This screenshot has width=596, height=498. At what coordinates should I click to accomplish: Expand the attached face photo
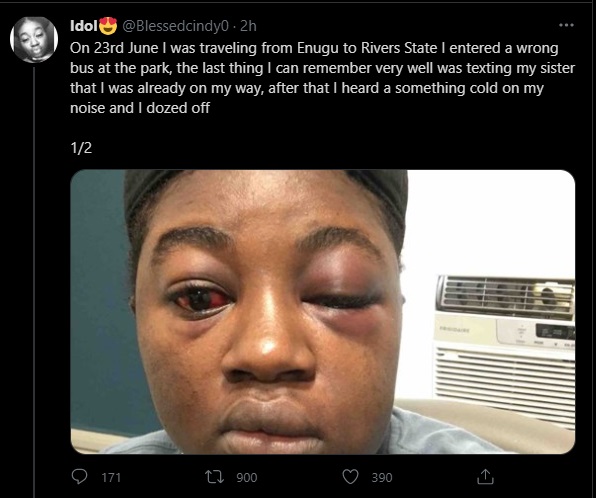[323, 312]
